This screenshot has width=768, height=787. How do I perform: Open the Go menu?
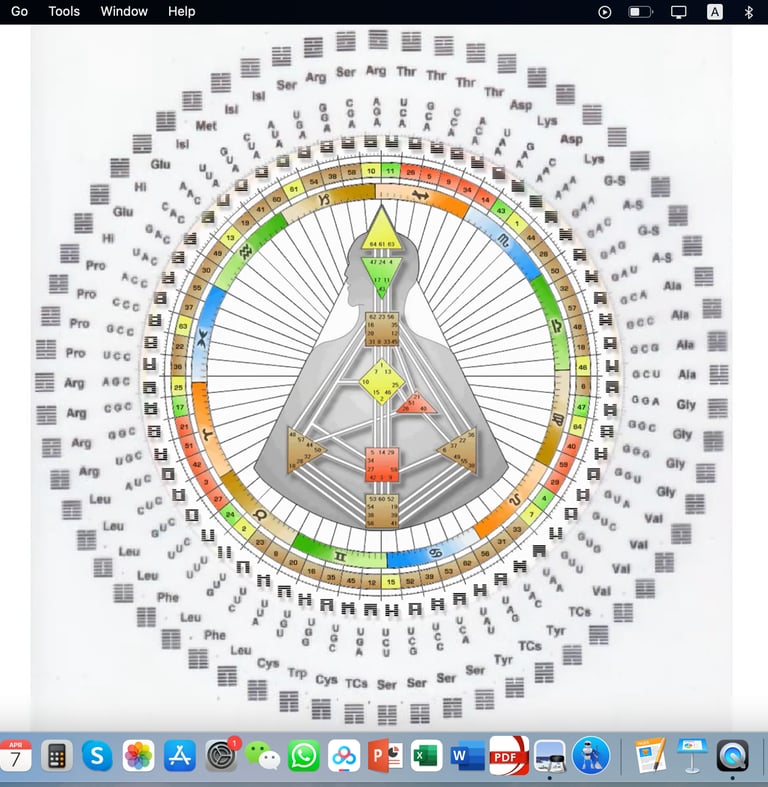(x=19, y=11)
